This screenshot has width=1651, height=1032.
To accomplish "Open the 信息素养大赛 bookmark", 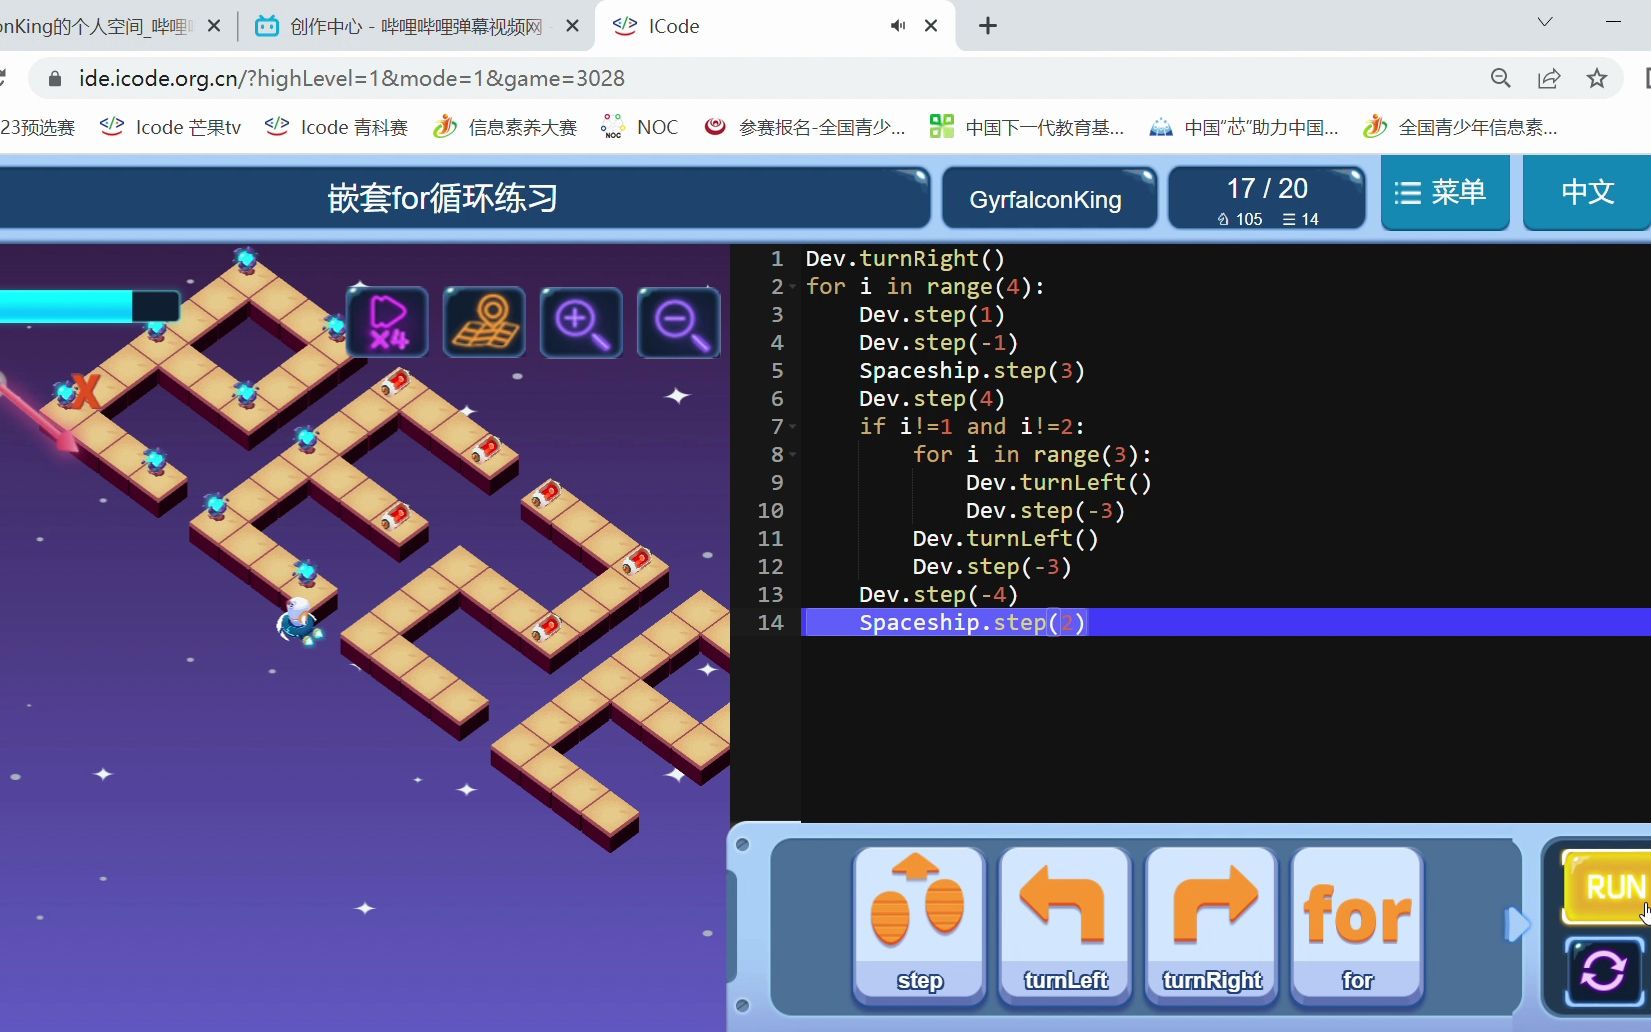I will point(506,127).
